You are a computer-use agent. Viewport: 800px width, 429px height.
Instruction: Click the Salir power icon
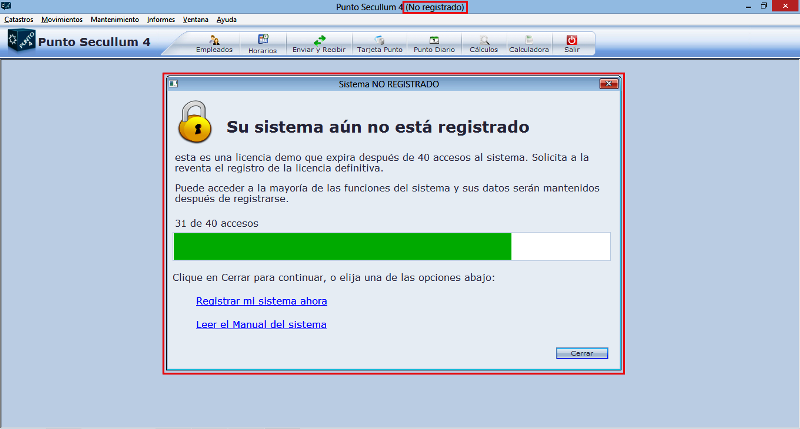(x=572, y=44)
